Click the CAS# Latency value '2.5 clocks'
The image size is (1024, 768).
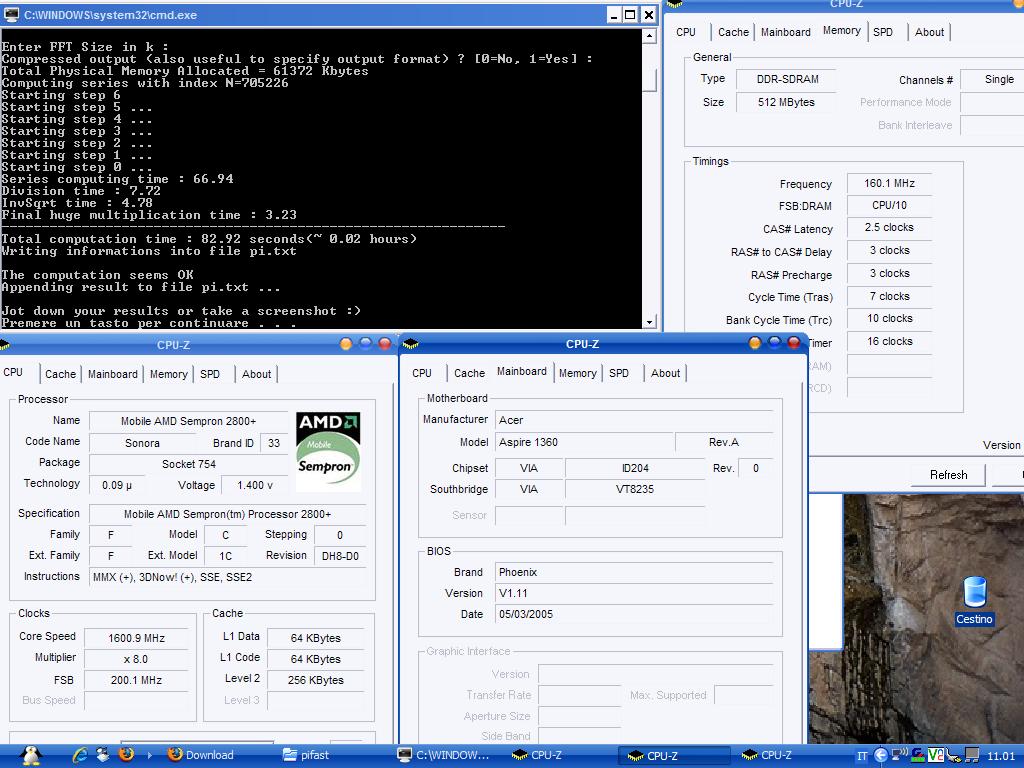(x=889, y=227)
